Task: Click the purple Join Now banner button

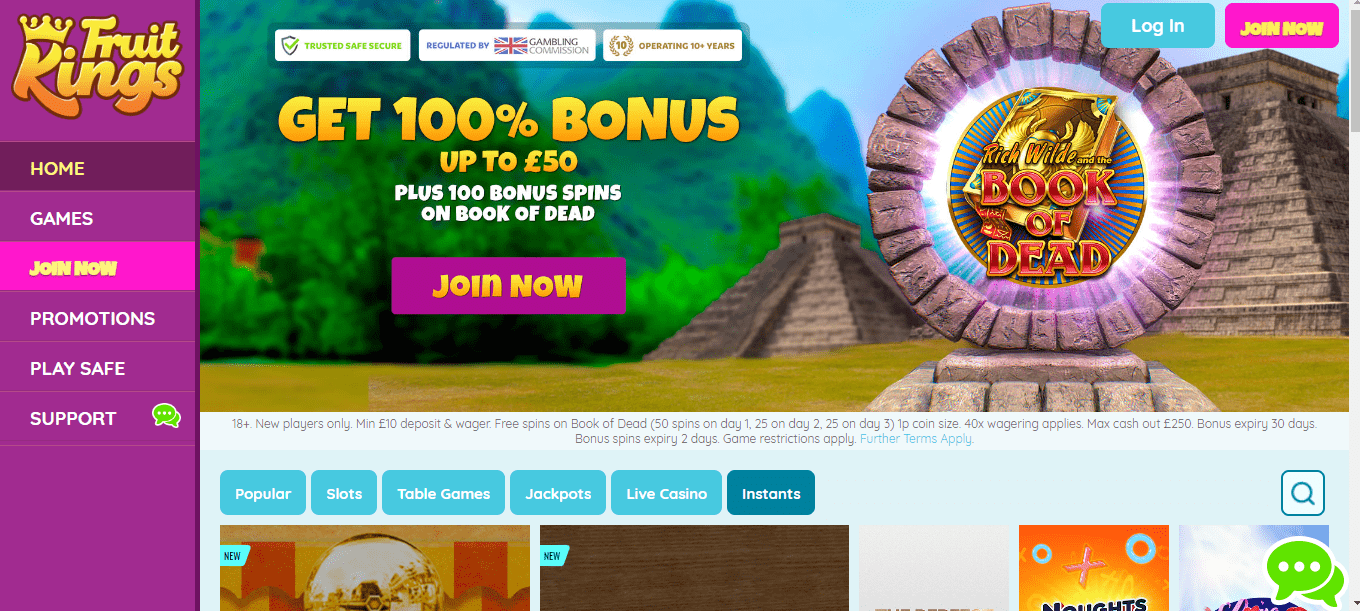Action: pyautogui.click(x=508, y=286)
